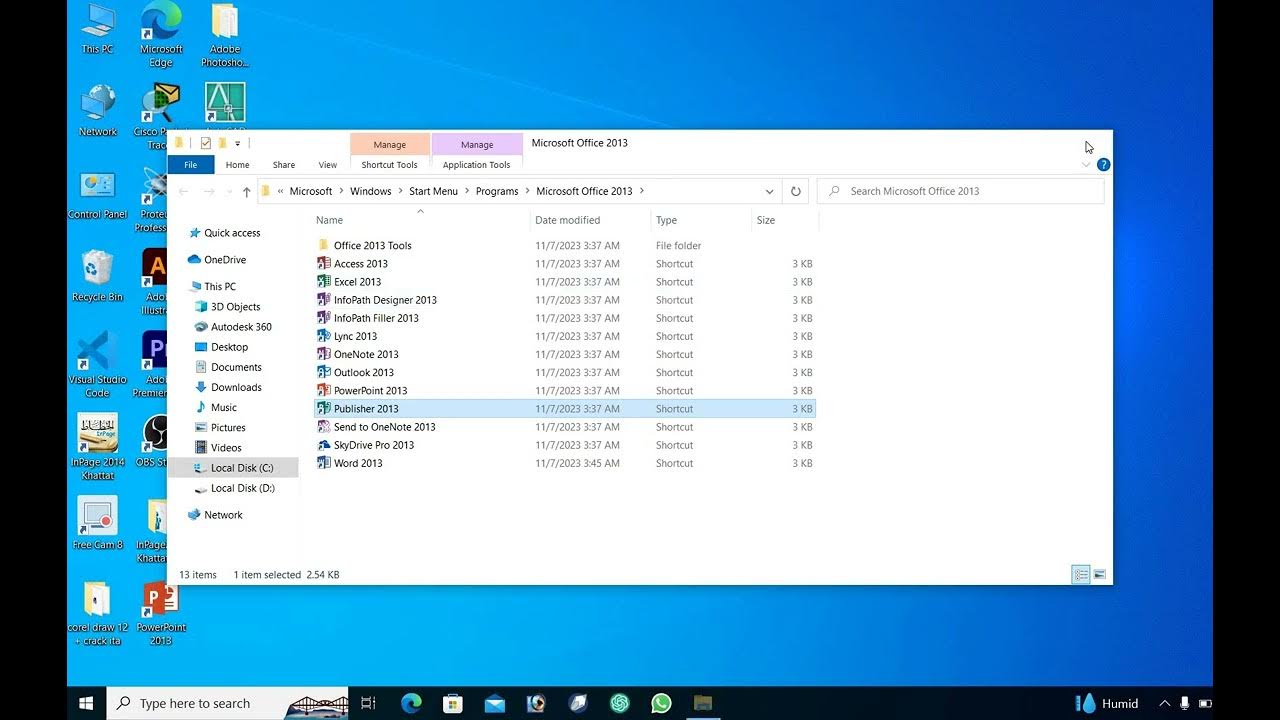Open Microsoft Edge from the taskbar
This screenshot has height=720, width=1280.
coord(411,703)
